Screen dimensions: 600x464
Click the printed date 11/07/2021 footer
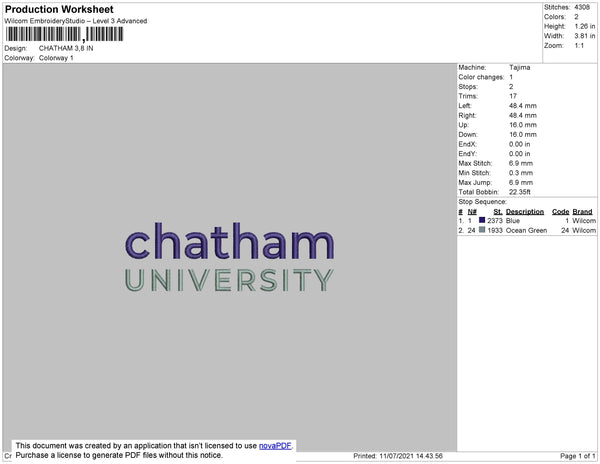coord(398,456)
